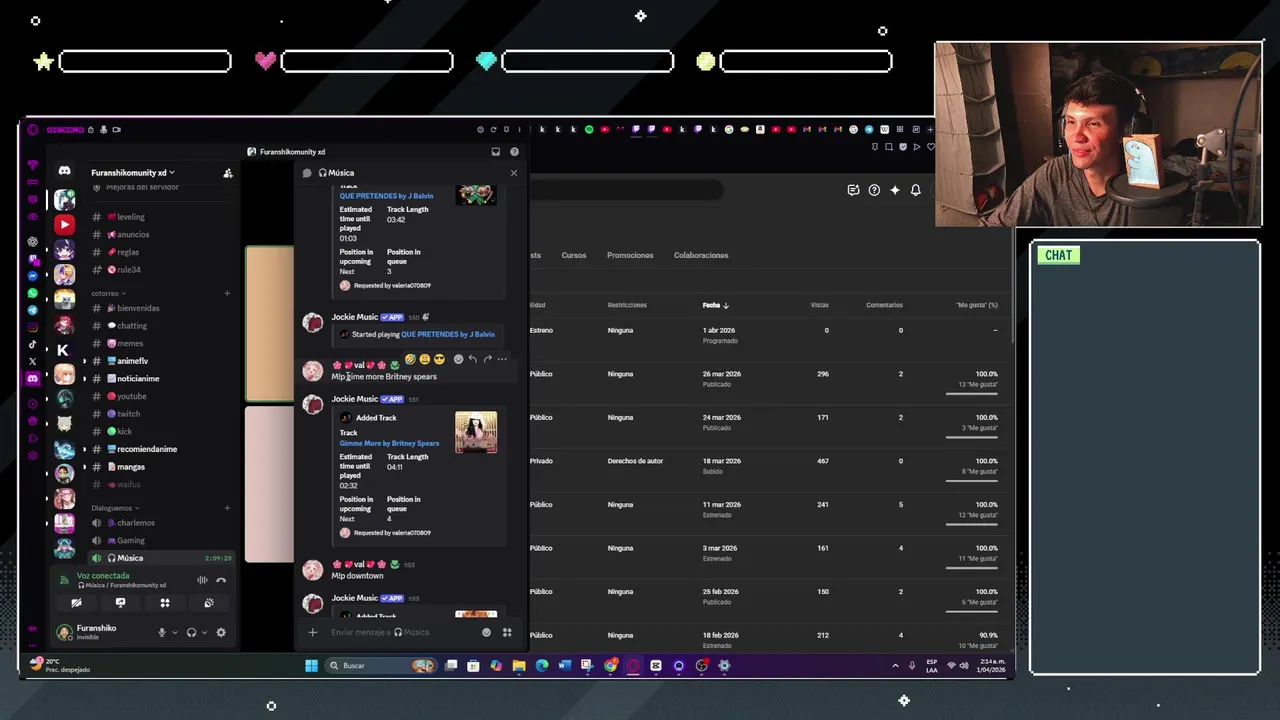Screen dimensions: 1280x720
Task: Open weather widget showing 20°C
Action: click(x=60, y=665)
